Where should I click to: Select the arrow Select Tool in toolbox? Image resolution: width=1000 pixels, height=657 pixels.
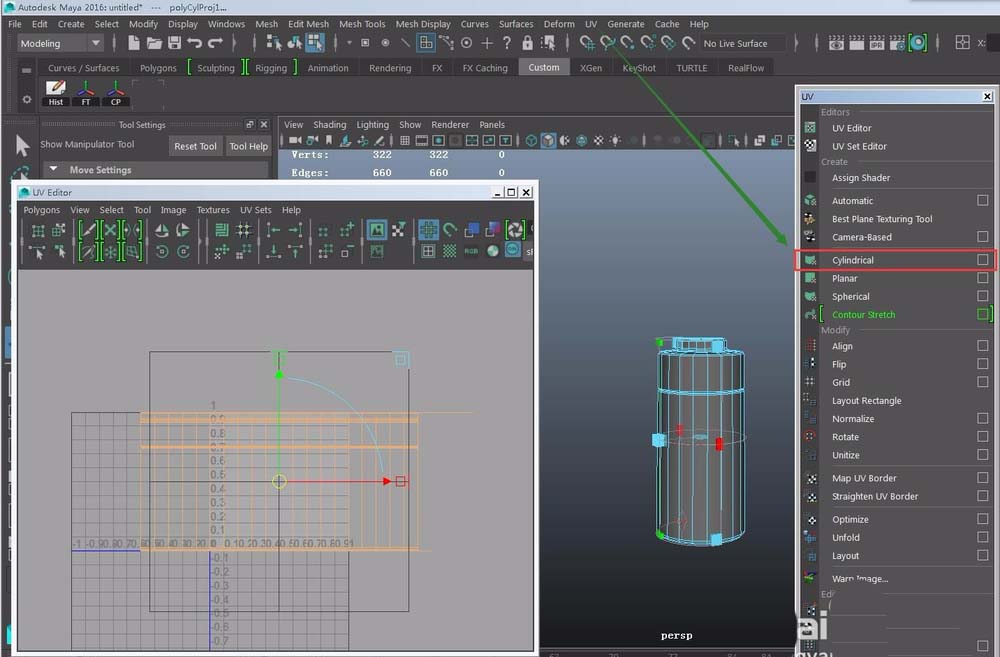coord(22,147)
